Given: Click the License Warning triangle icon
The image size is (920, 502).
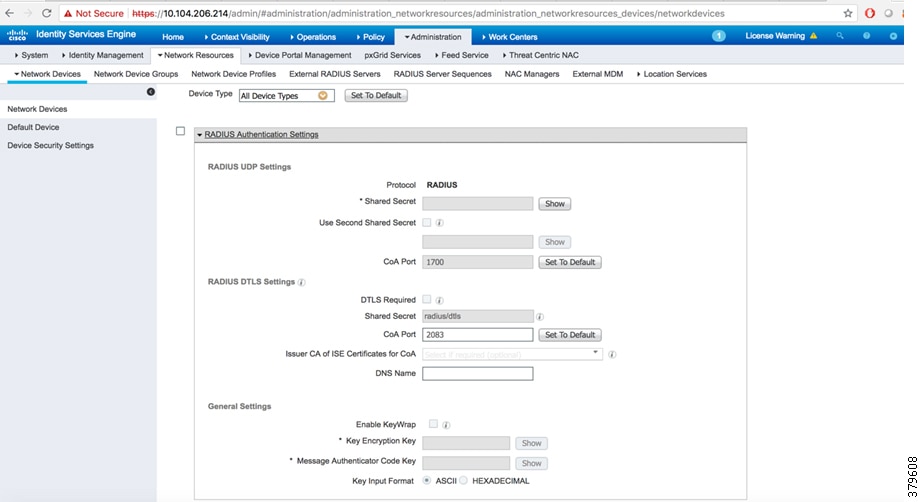Looking at the screenshot, I should [x=813, y=36].
